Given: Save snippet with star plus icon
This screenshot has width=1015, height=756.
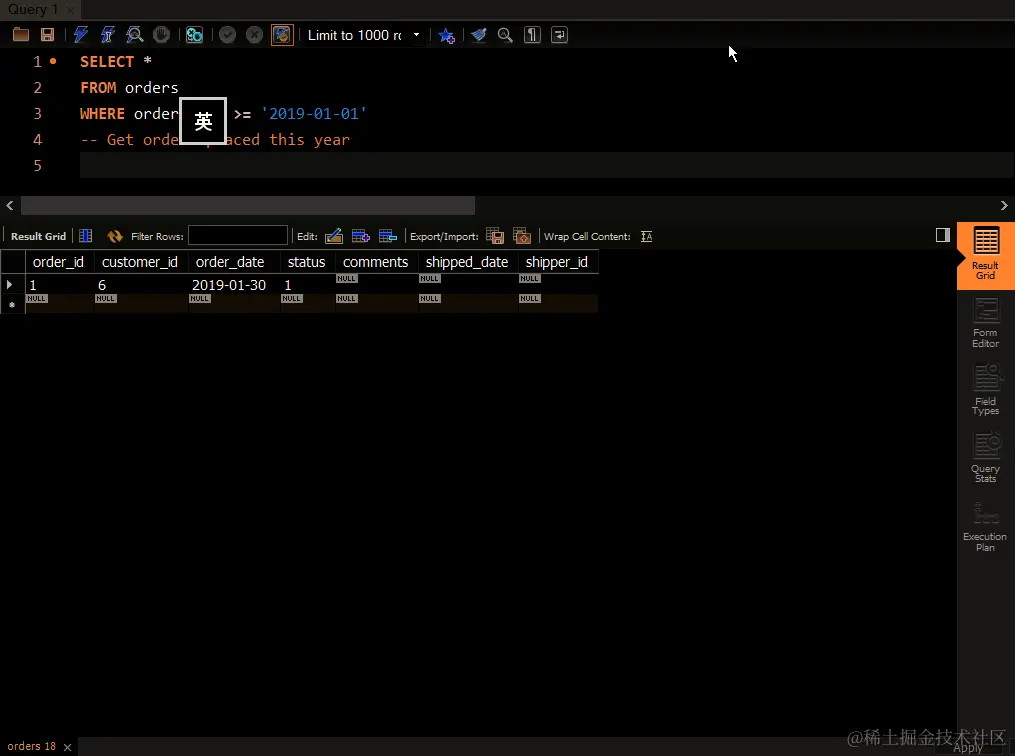Looking at the screenshot, I should click(x=447, y=35).
